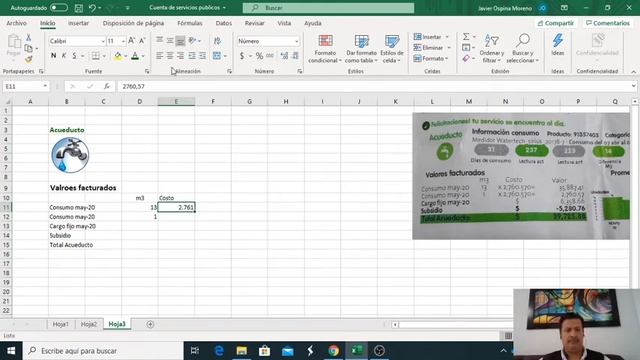Click the Decrease decimals icon
Viewport: 640px width, 360px height.
click(295, 56)
